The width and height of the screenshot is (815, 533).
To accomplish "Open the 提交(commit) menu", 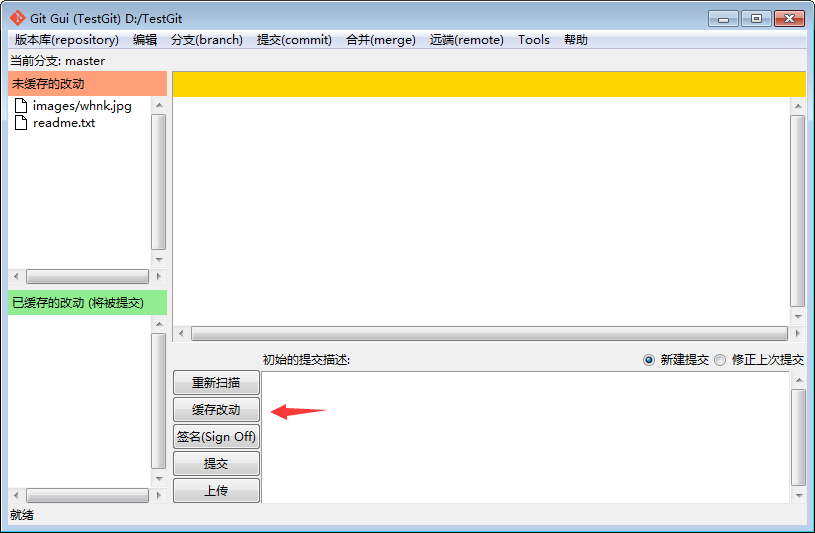I will coord(294,40).
